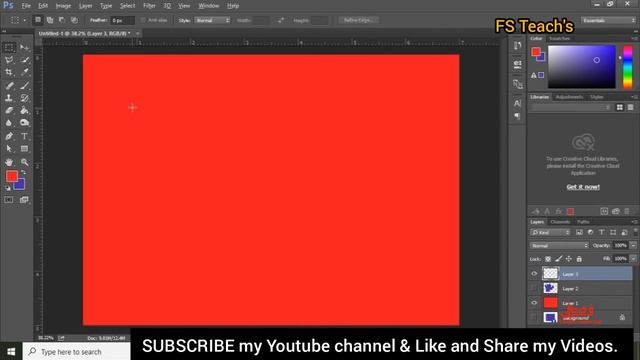Toggle lock all padlock icon

click(579, 259)
